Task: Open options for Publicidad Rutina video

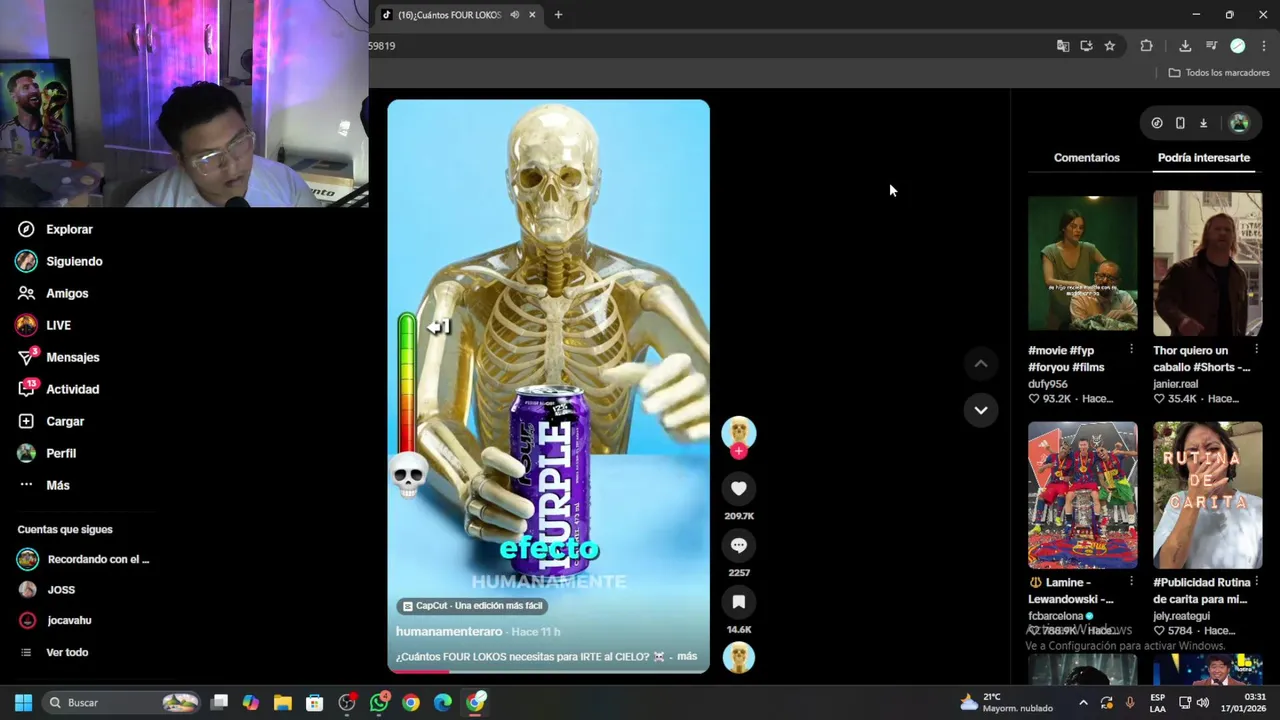Action: tap(1256, 581)
